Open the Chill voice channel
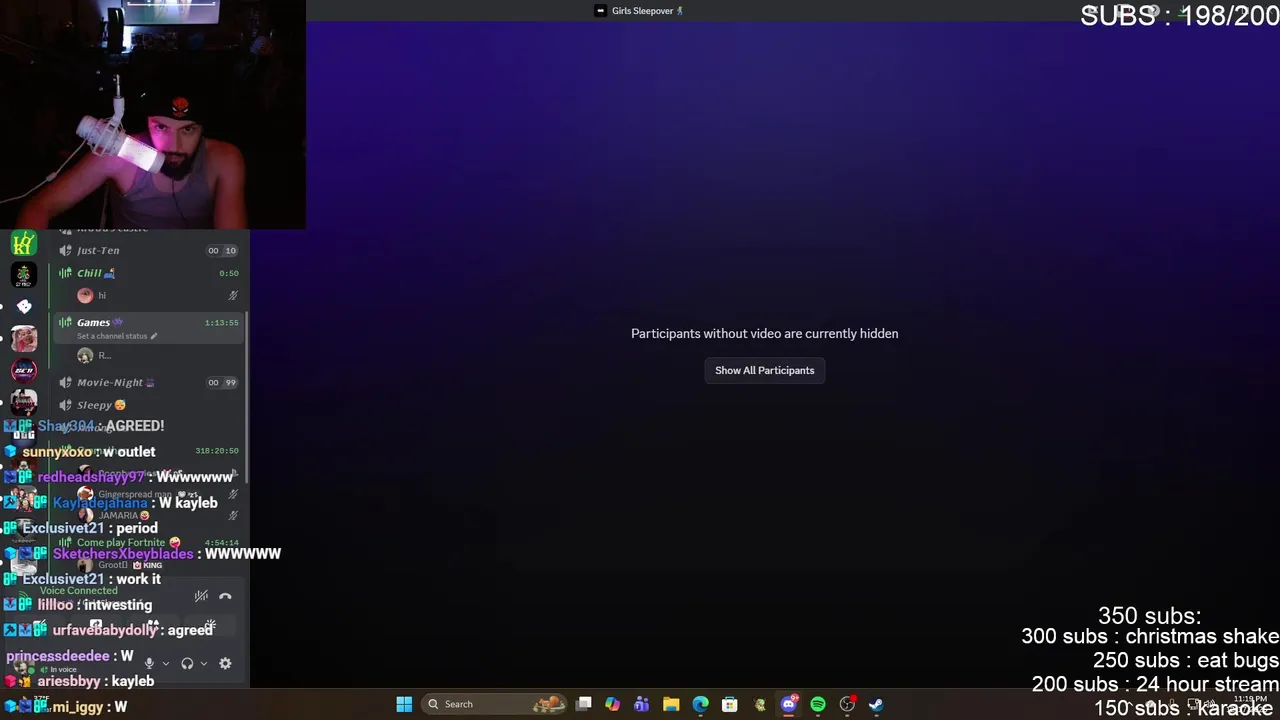The image size is (1280, 720). click(x=150, y=273)
